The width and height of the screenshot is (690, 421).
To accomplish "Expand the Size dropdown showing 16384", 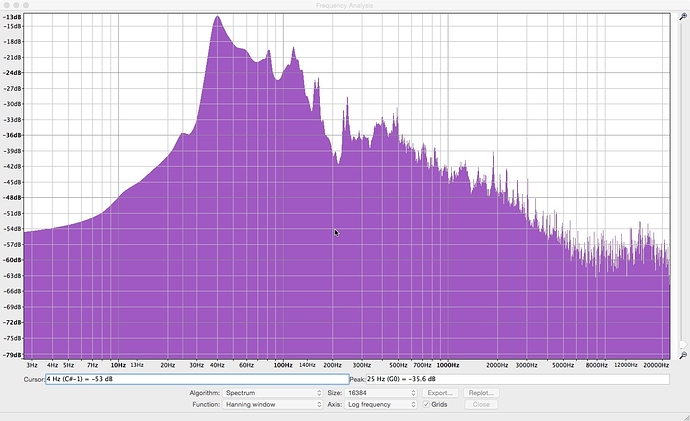I will click(382, 393).
